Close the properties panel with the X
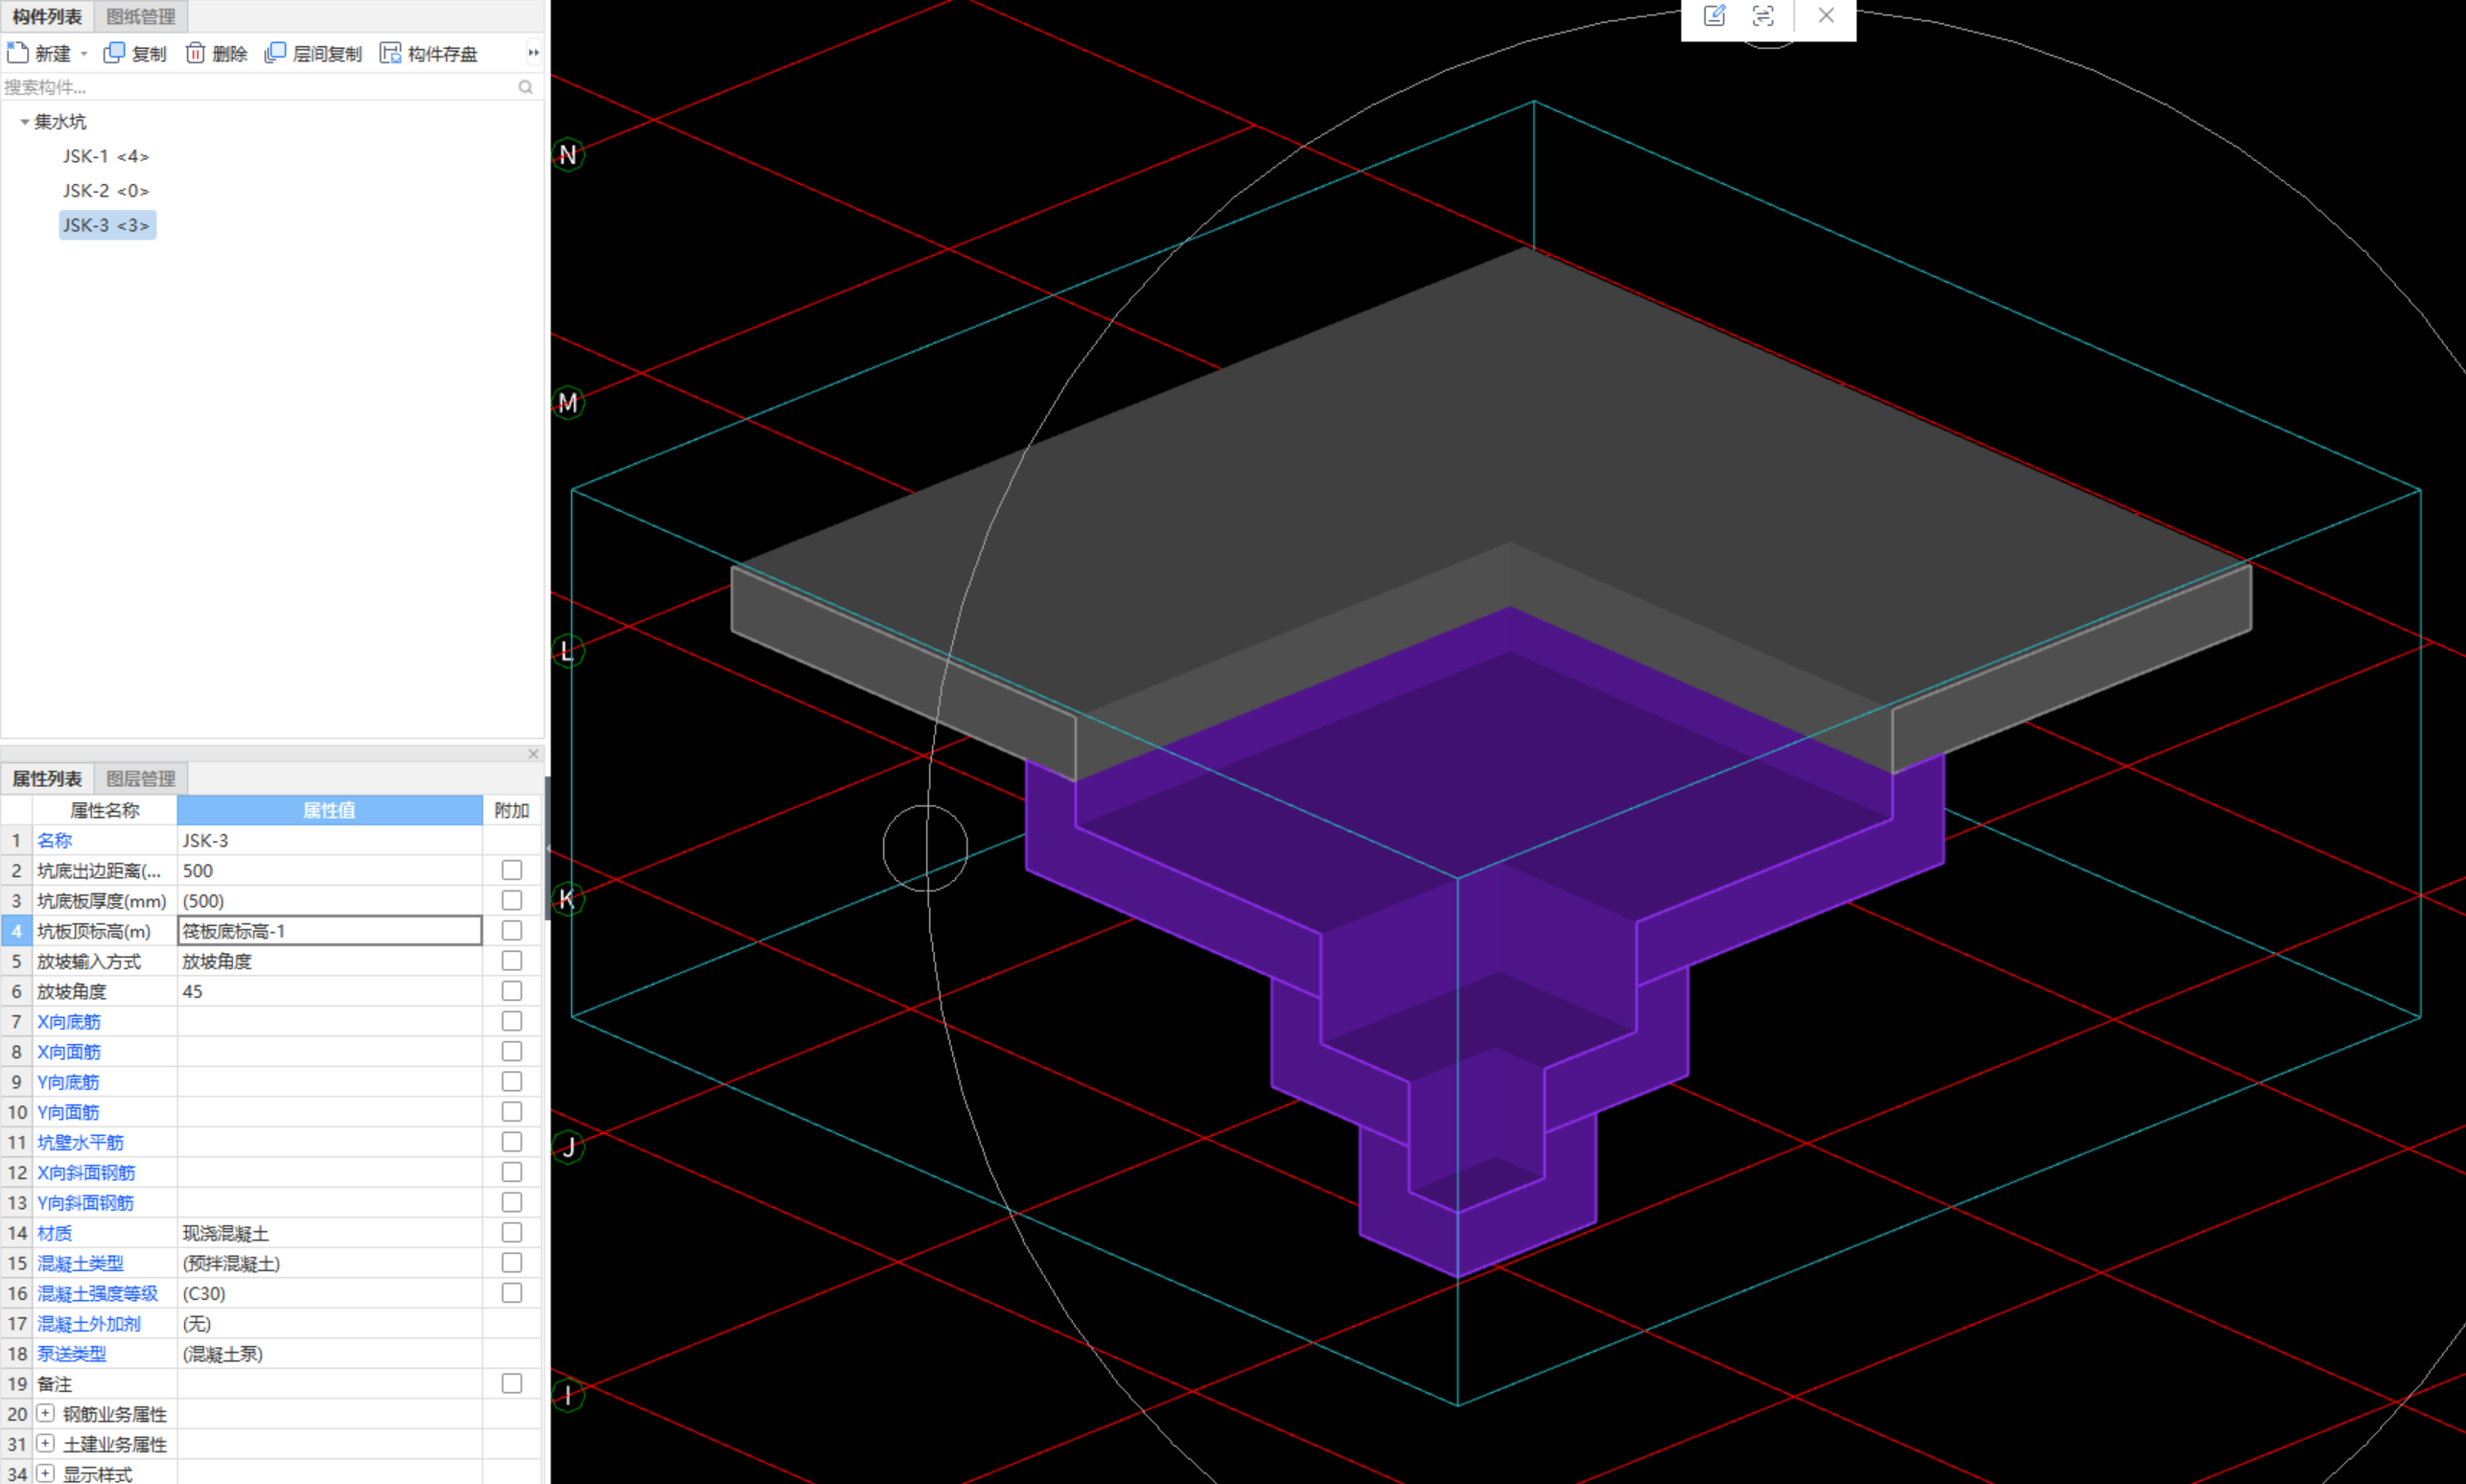This screenshot has width=2466, height=1484. [533, 753]
